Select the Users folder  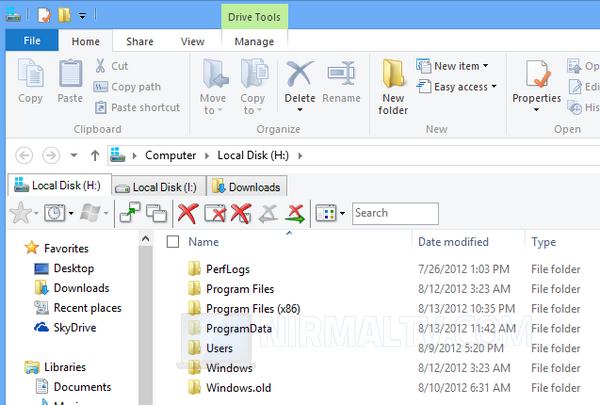(210, 348)
